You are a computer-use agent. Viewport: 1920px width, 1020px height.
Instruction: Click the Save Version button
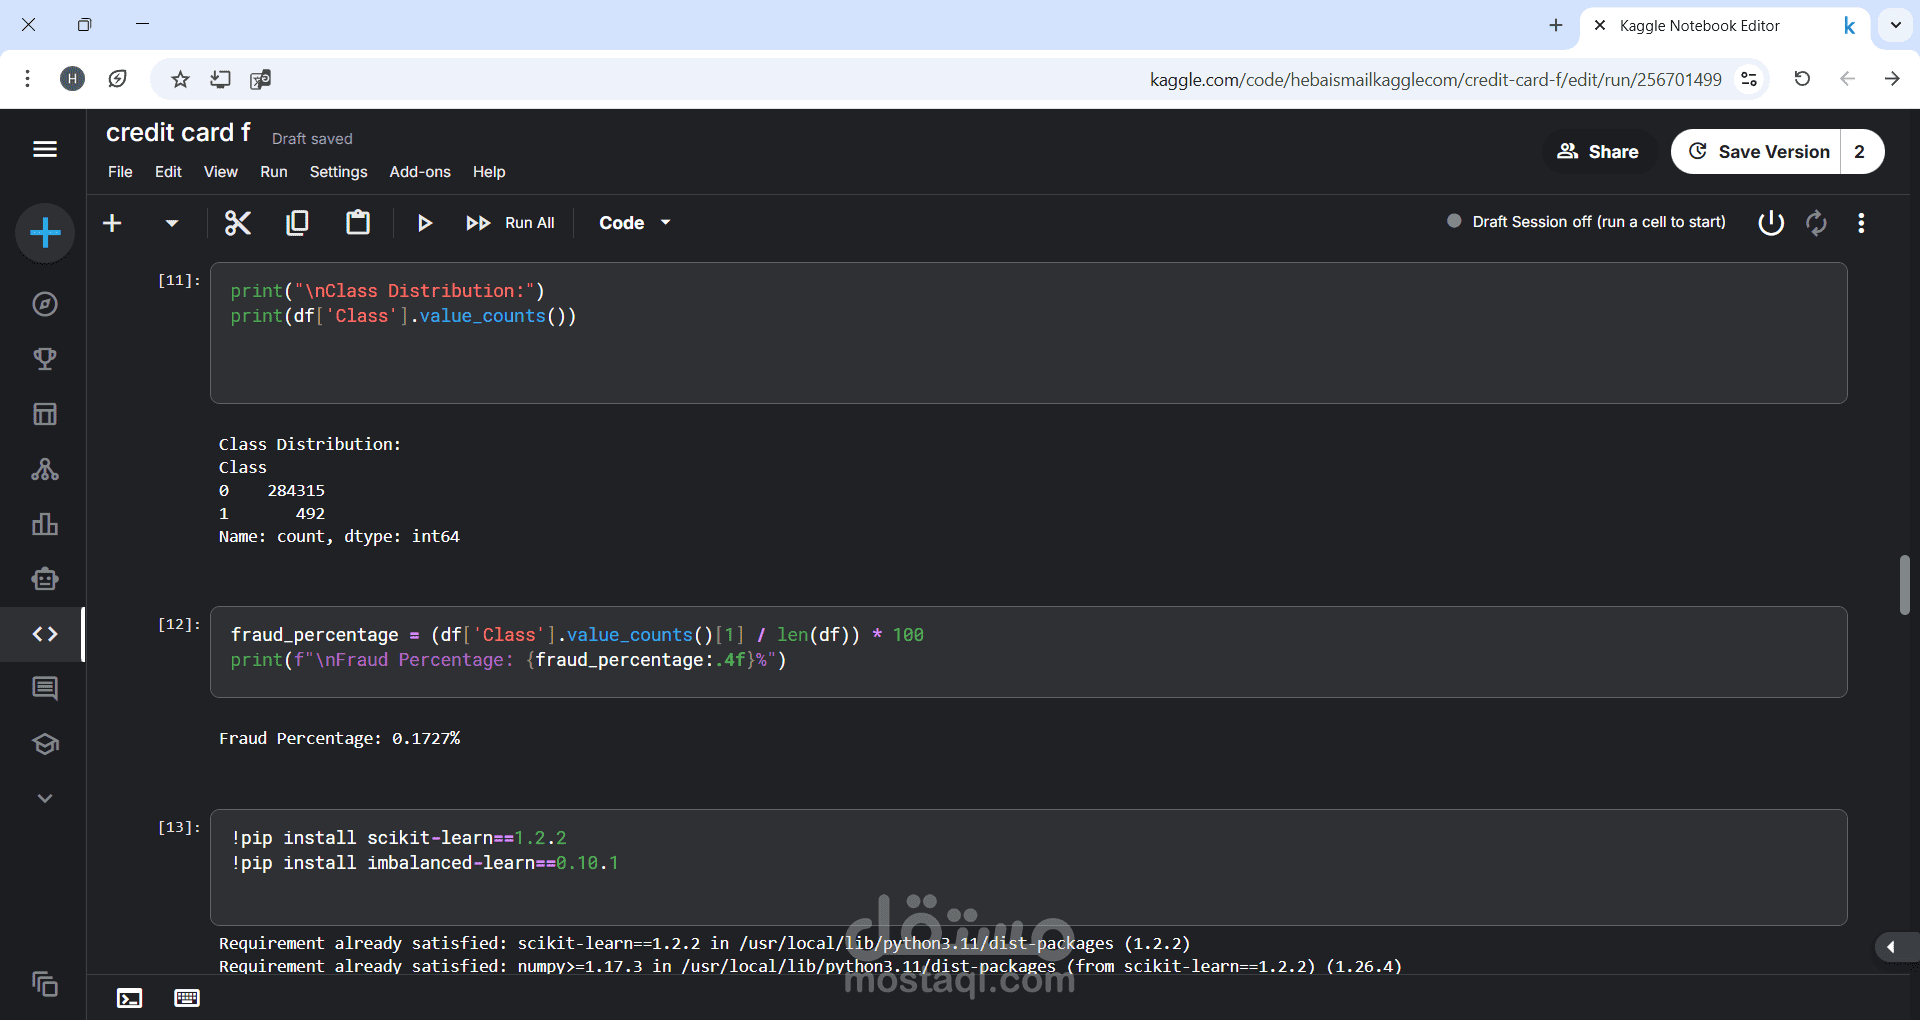coord(1757,152)
